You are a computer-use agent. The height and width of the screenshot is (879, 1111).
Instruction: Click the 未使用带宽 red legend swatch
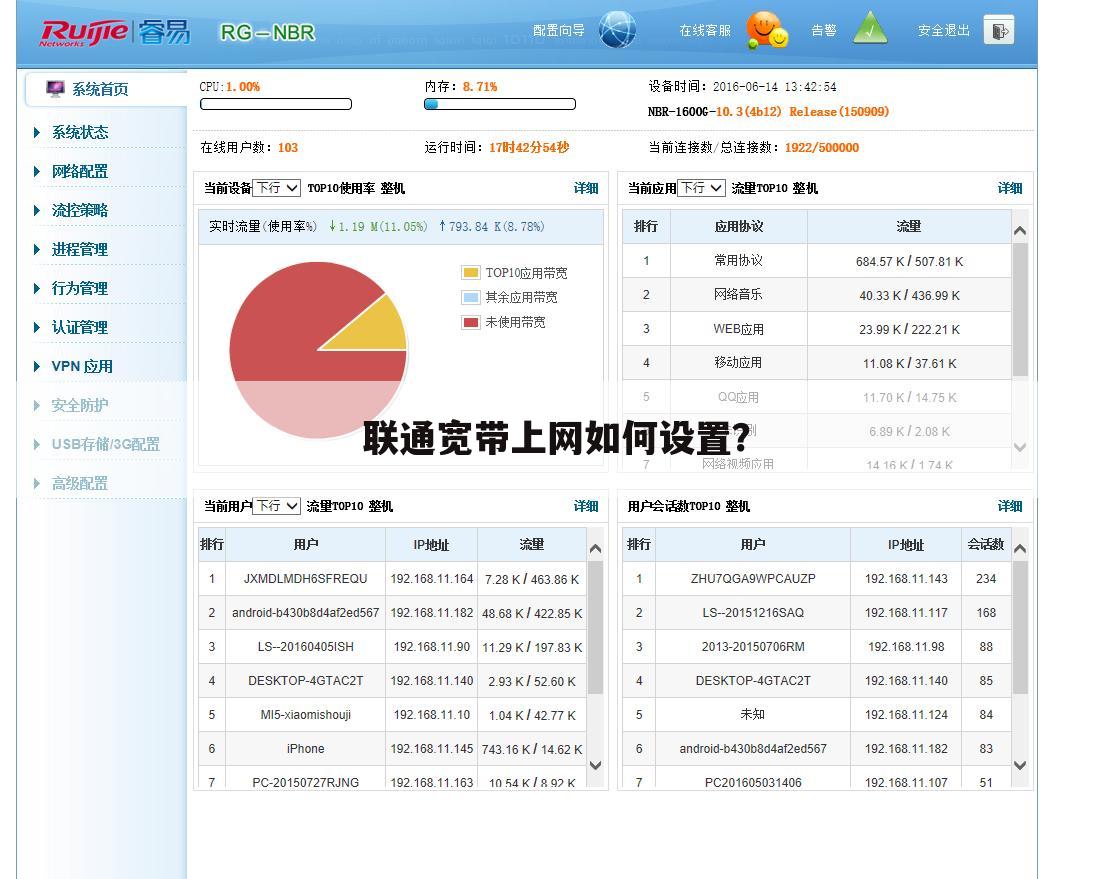click(x=470, y=322)
